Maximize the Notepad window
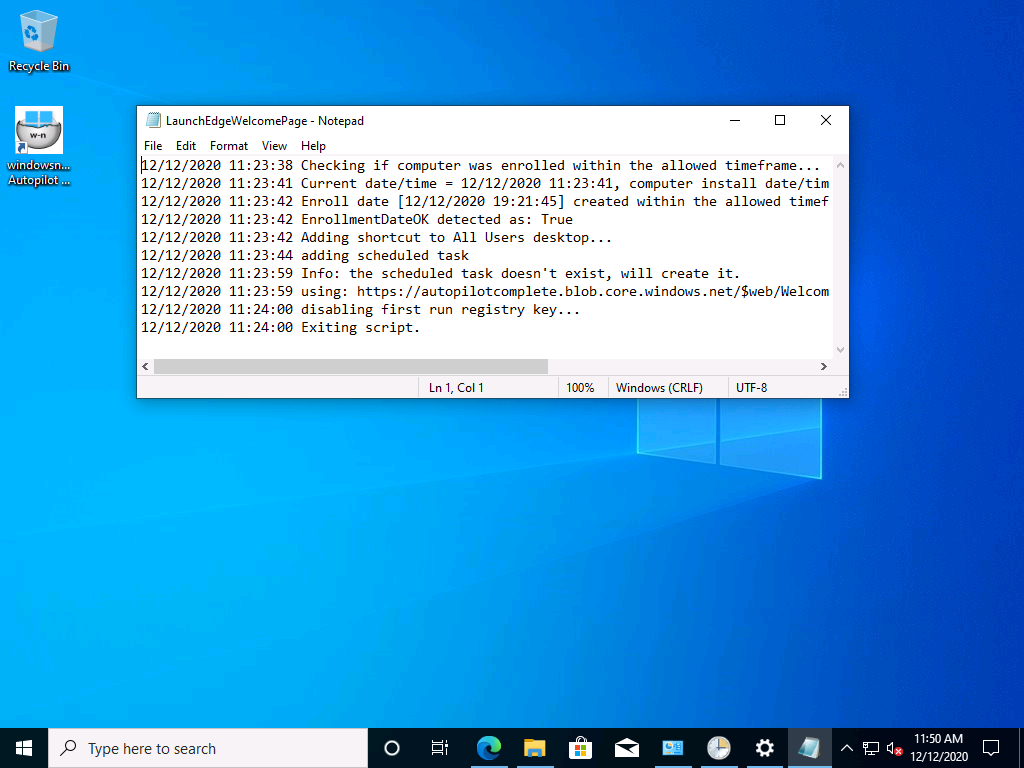Screen dimensions: 1024x768 click(x=780, y=120)
